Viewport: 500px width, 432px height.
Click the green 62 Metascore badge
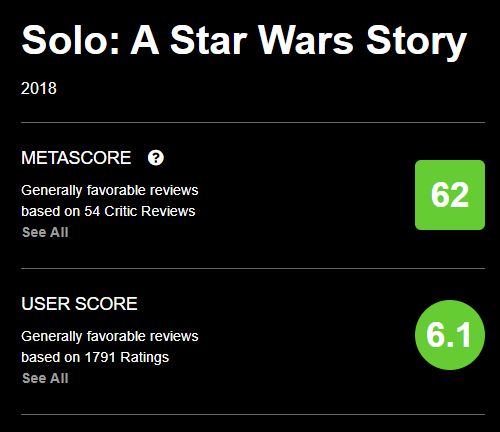(x=450, y=195)
